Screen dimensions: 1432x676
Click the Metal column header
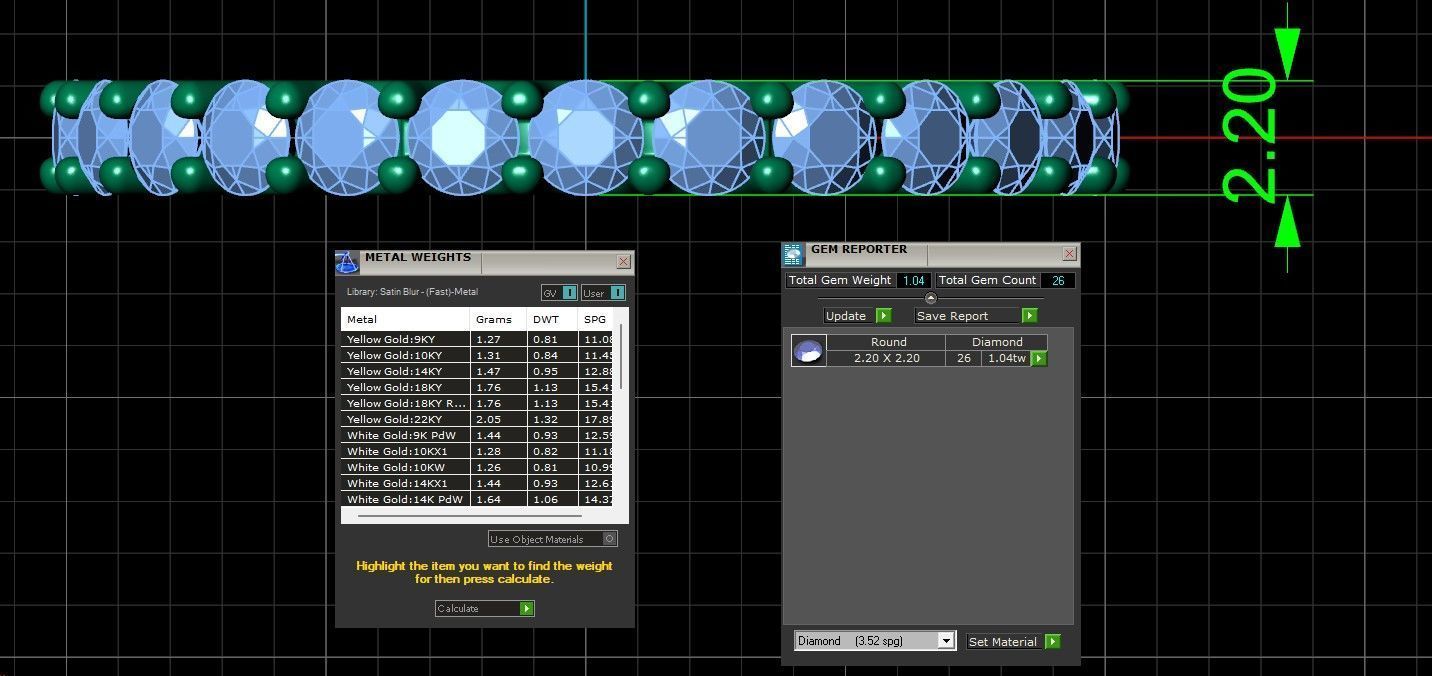coord(405,320)
